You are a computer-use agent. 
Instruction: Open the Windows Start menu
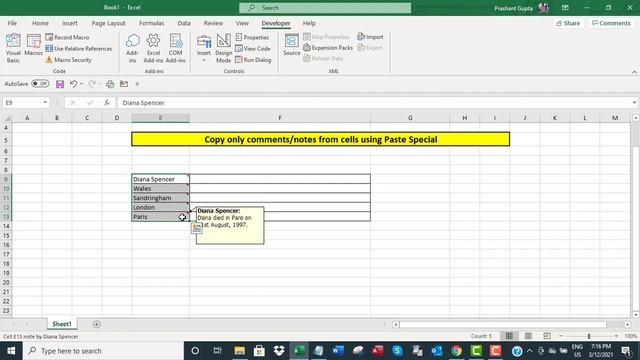point(11,351)
